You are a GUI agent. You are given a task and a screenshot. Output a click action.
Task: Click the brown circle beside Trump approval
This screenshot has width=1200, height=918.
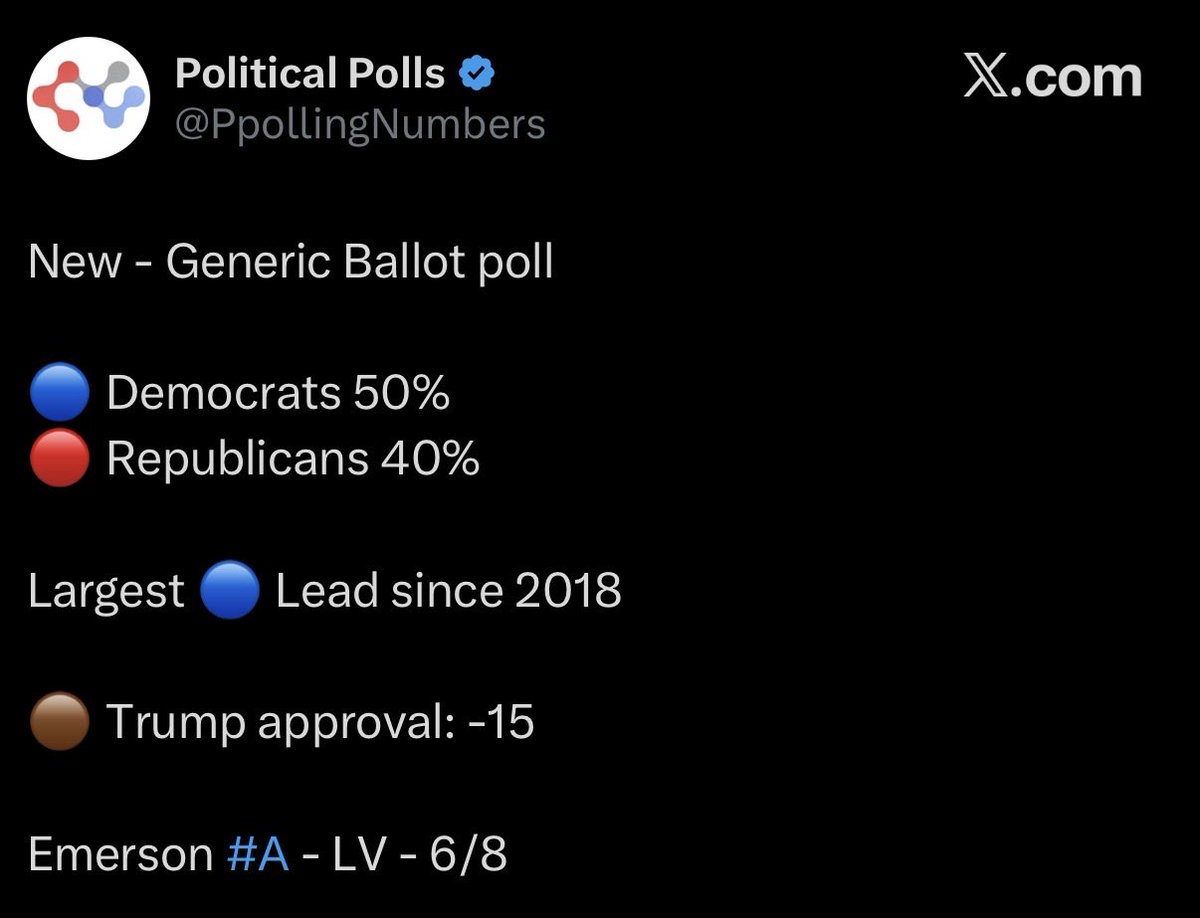click(x=61, y=722)
